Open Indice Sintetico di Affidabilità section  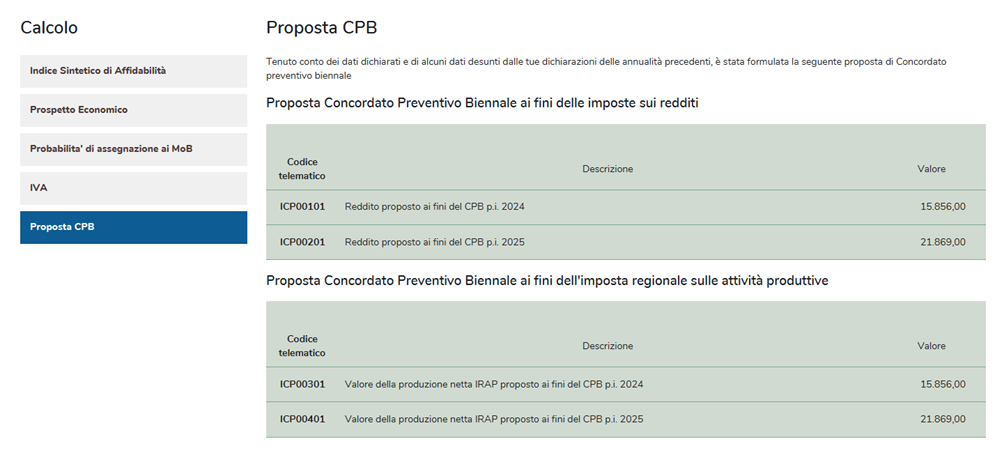click(x=133, y=71)
